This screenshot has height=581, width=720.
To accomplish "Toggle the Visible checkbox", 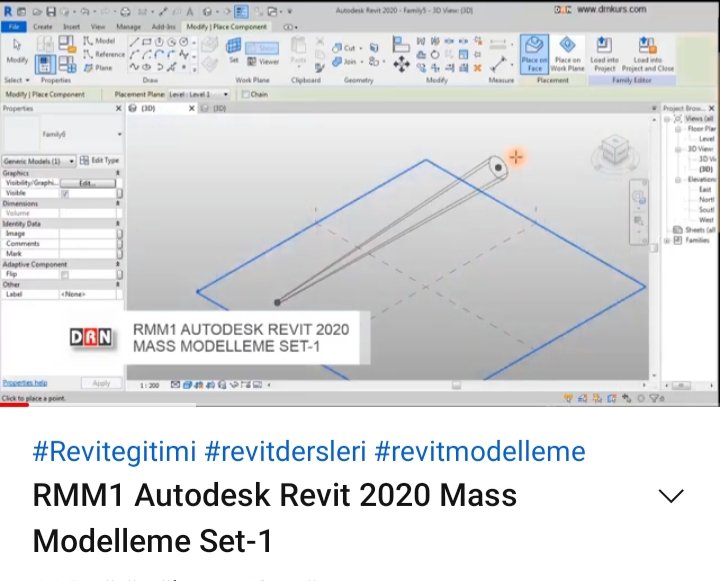I will [65, 193].
